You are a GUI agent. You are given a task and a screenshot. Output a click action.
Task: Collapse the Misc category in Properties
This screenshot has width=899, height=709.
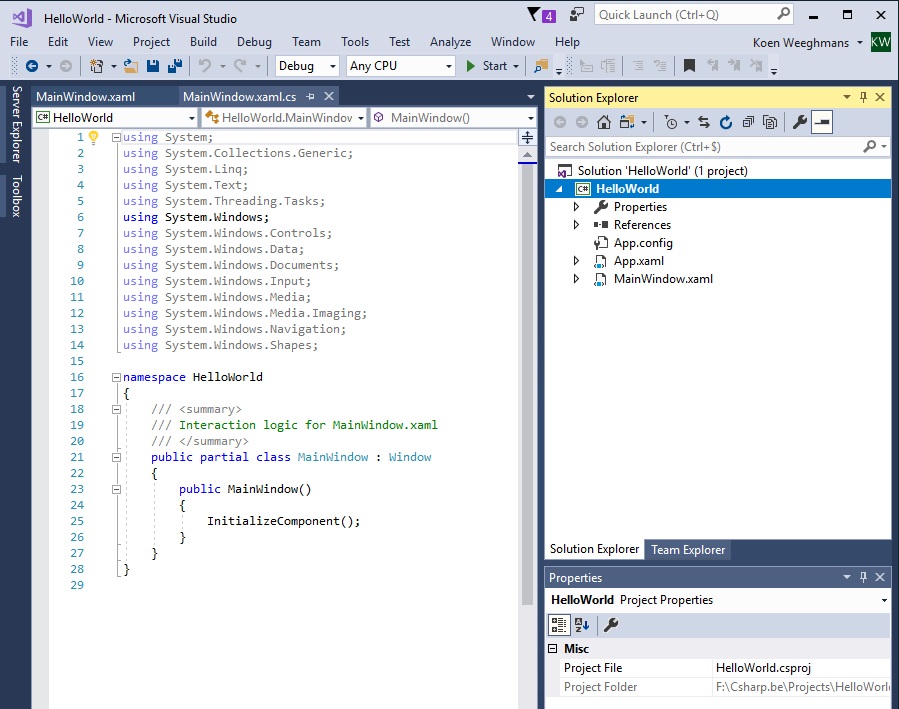[553, 649]
